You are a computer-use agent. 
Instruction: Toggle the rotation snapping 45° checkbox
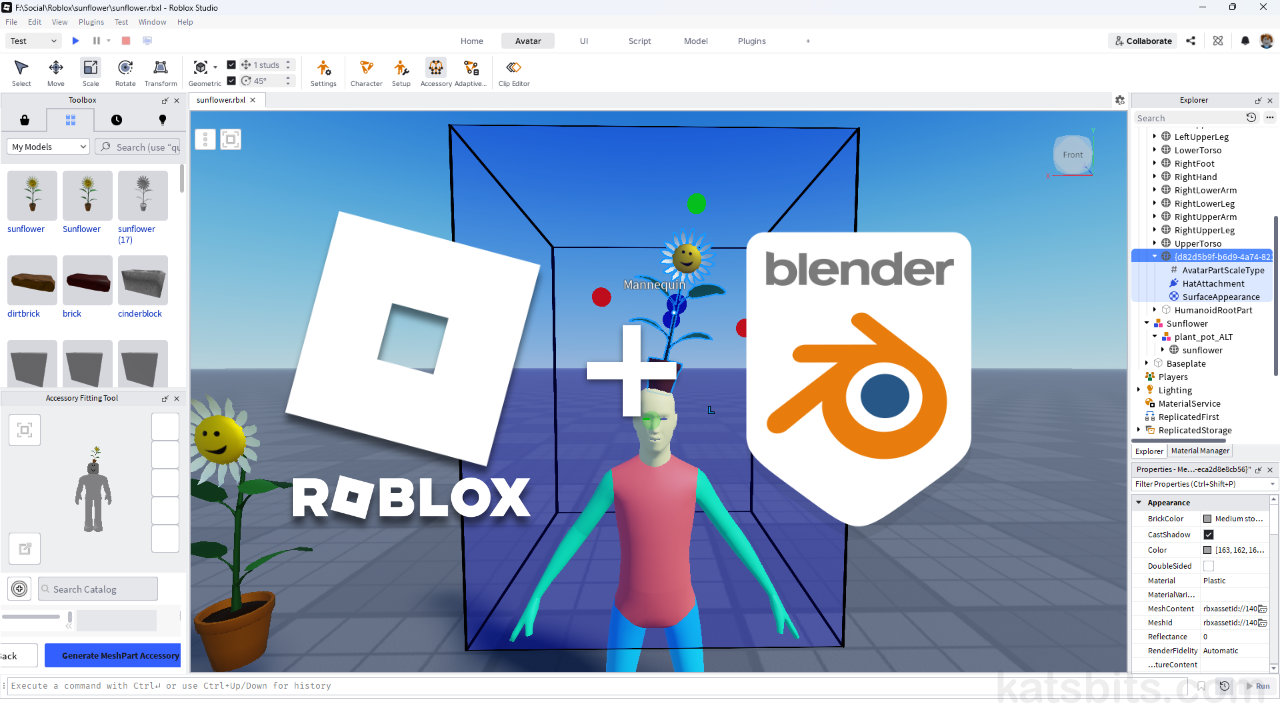[x=232, y=81]
